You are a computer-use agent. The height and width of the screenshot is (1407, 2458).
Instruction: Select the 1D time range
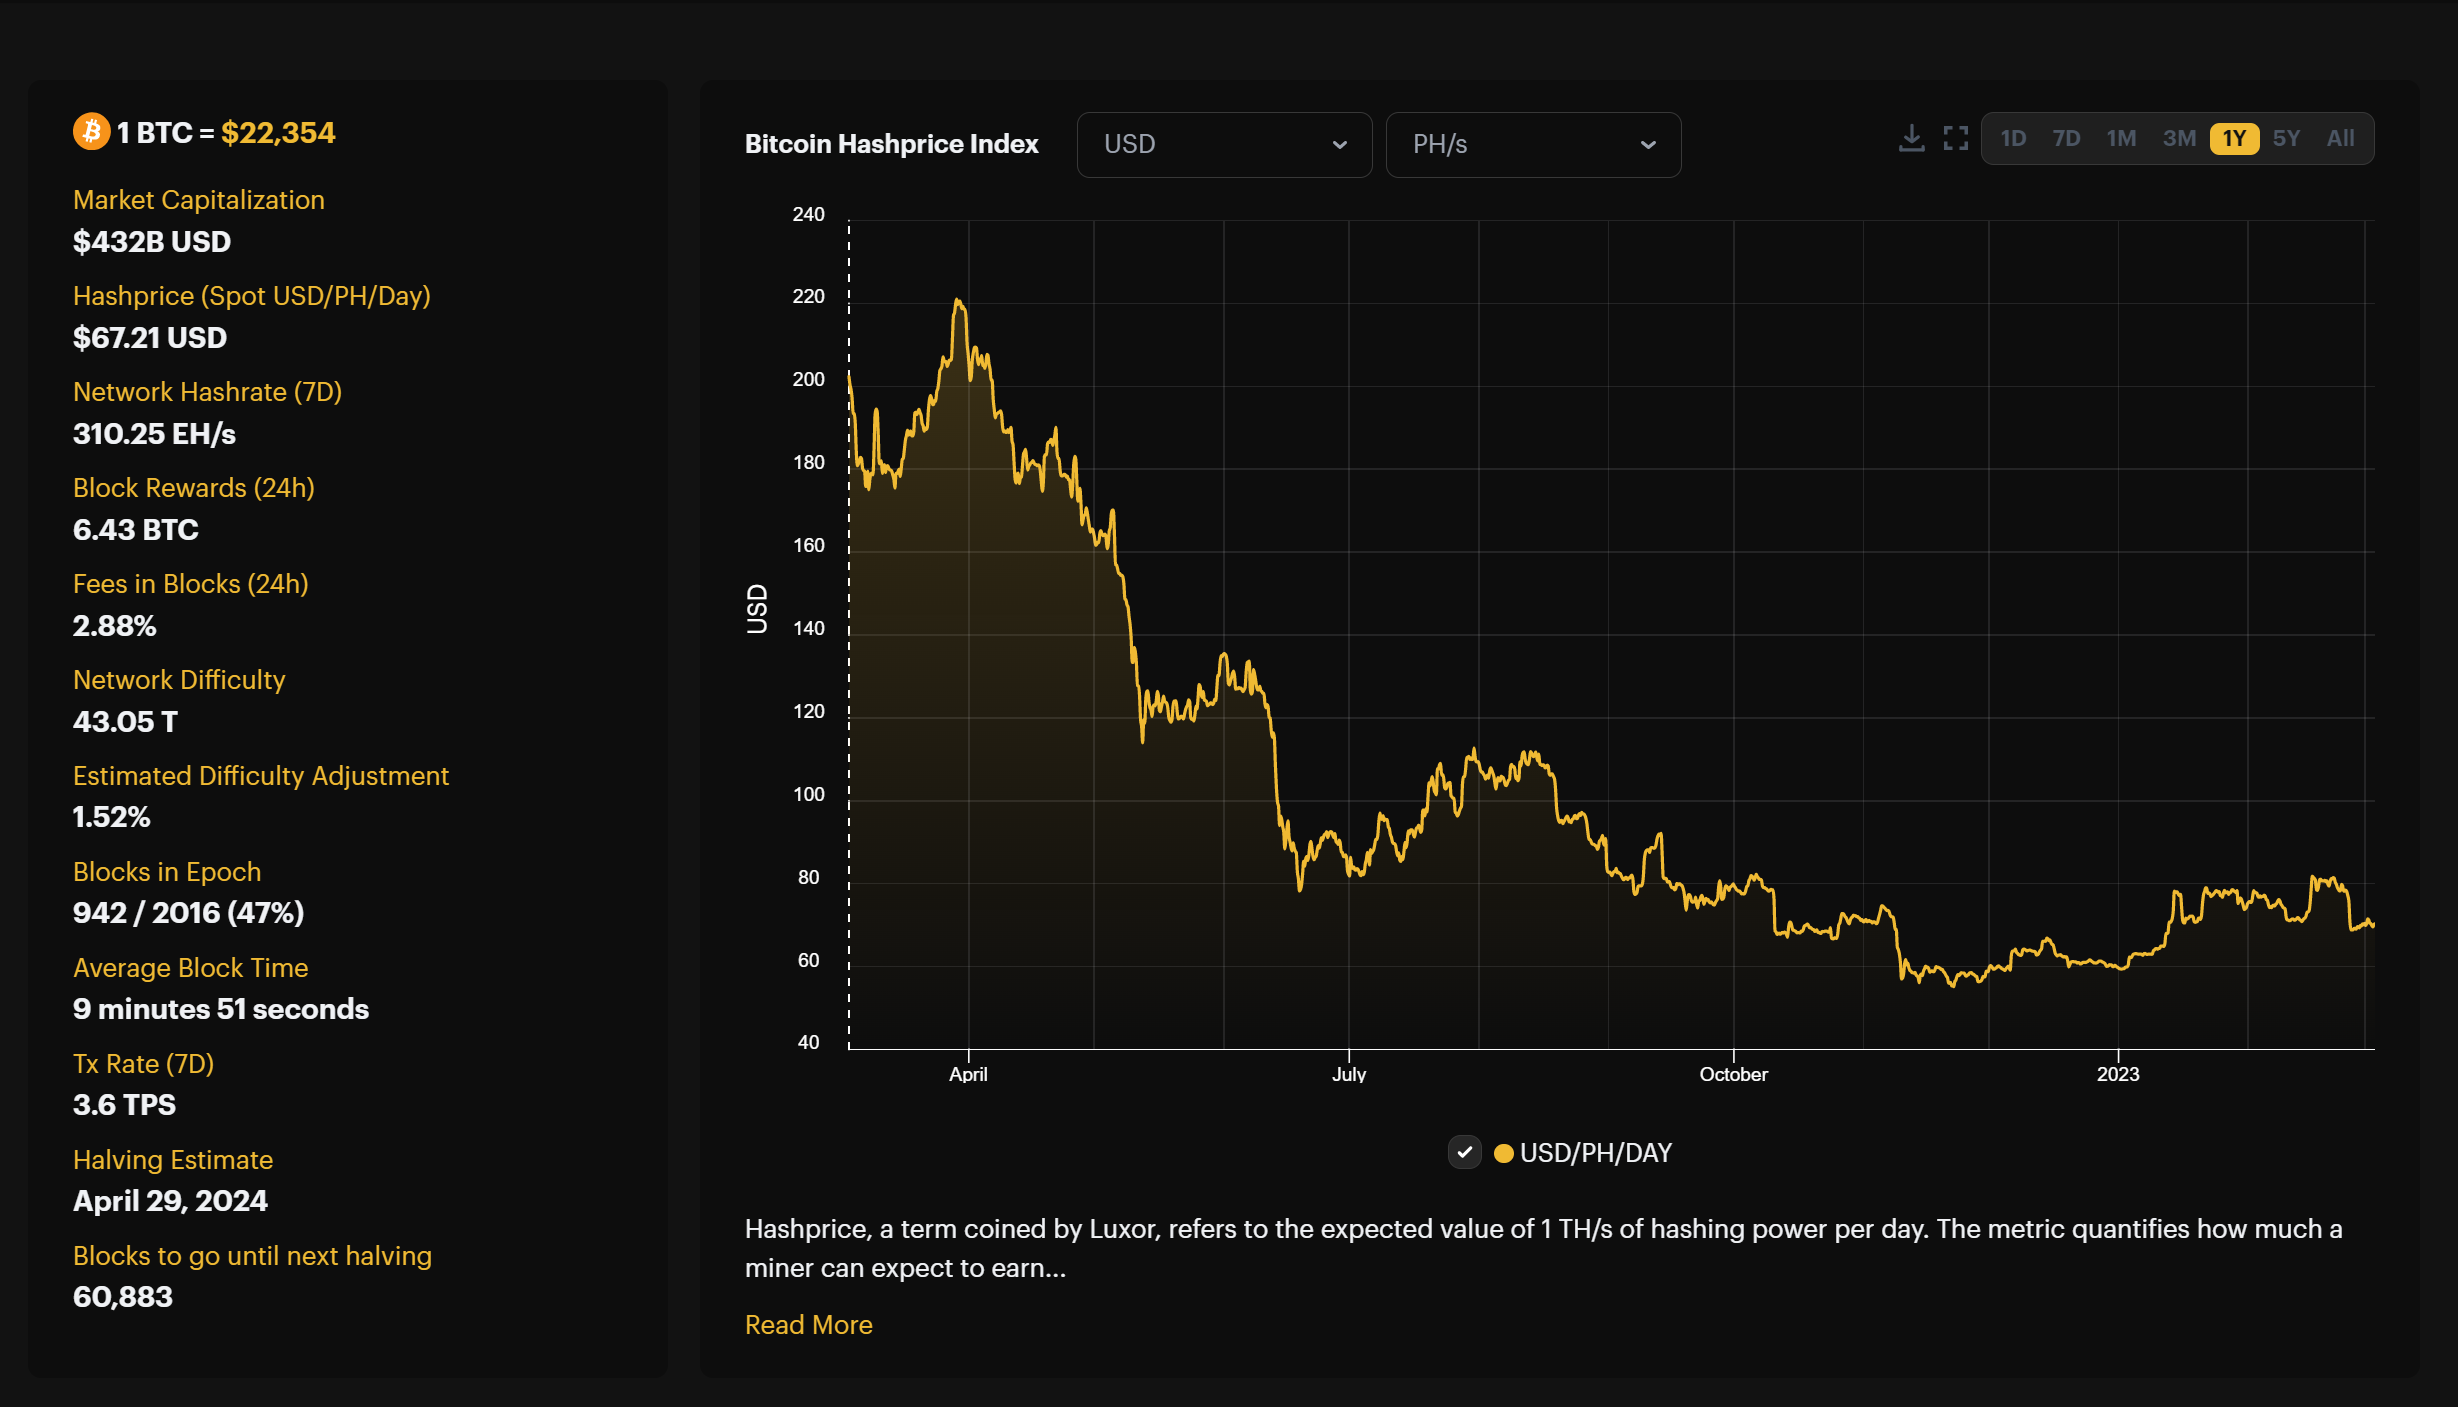coord(2013,138)
